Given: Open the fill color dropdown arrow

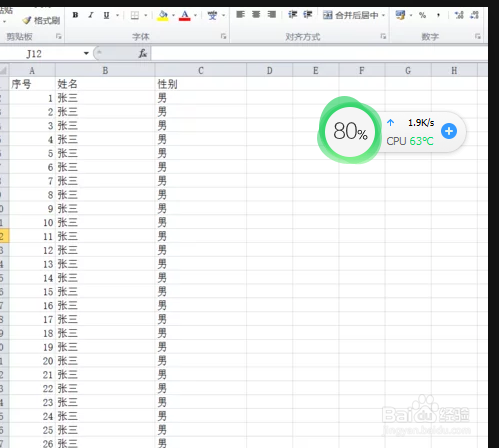Looking at the screenshot, I should point(173,15).
